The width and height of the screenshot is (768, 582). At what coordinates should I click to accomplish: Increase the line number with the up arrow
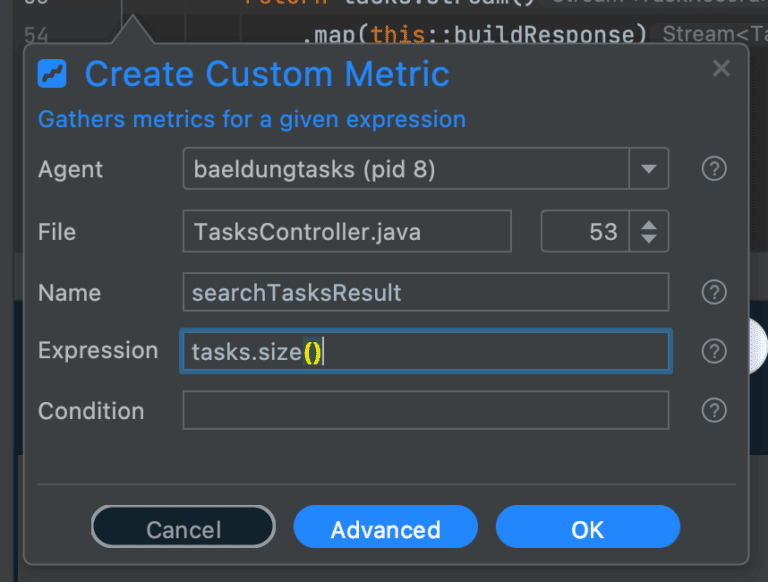coord(649,224)
